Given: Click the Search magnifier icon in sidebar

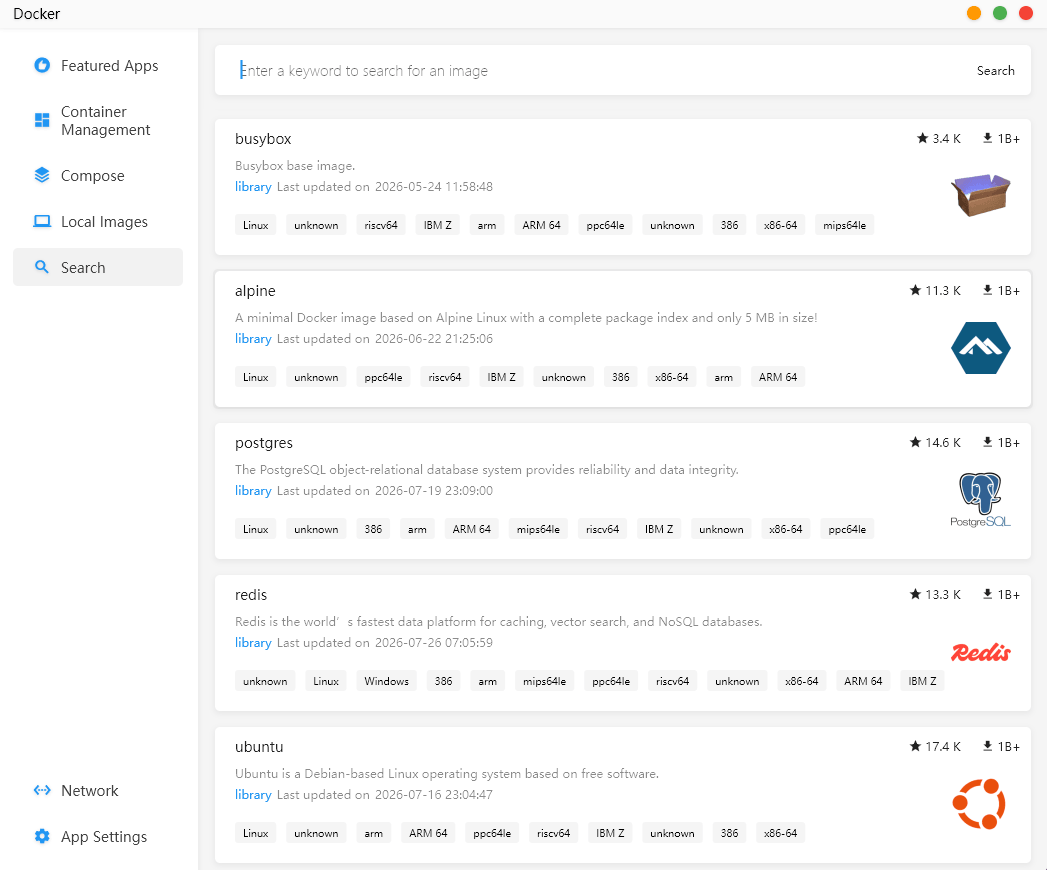Looking at the screenshot, I should point(41,267).
